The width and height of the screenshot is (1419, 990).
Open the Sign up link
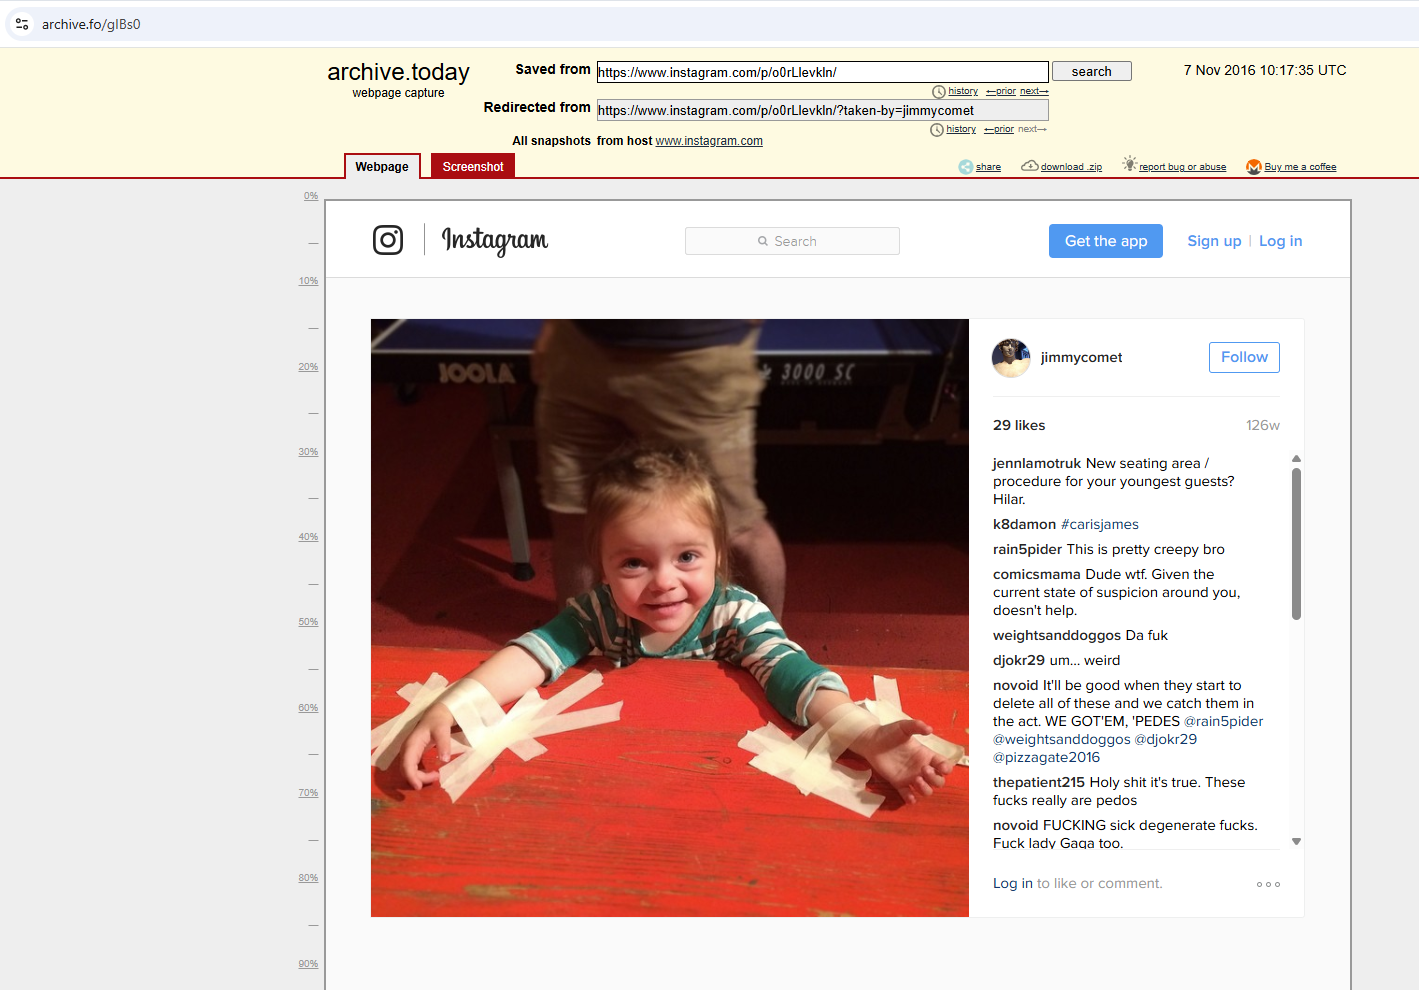tap(1213, 241)
